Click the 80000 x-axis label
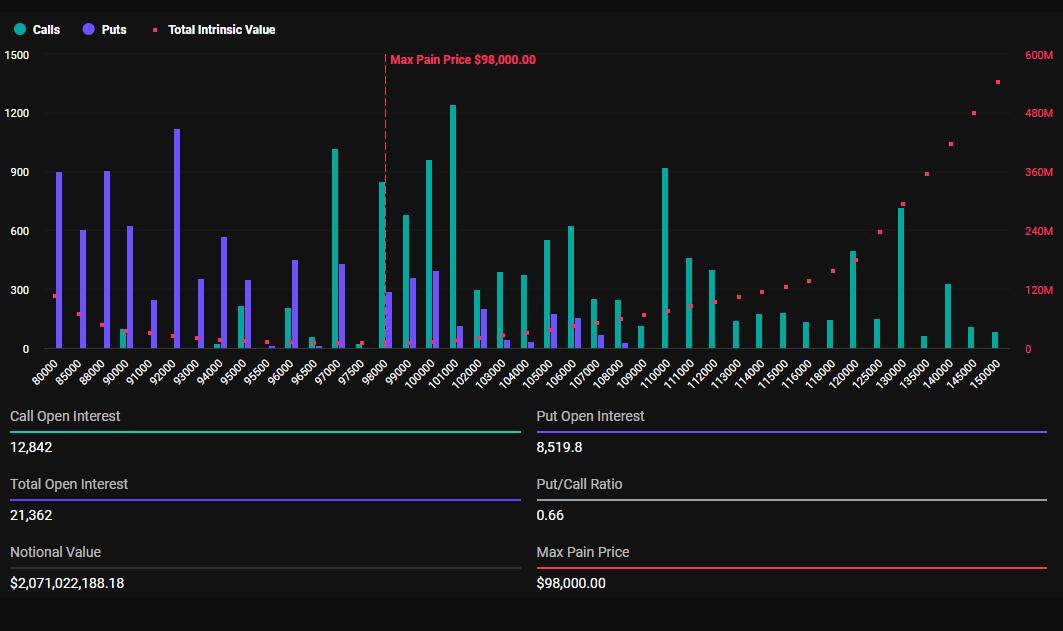The image size is (1063, 631). click(45, 373)
